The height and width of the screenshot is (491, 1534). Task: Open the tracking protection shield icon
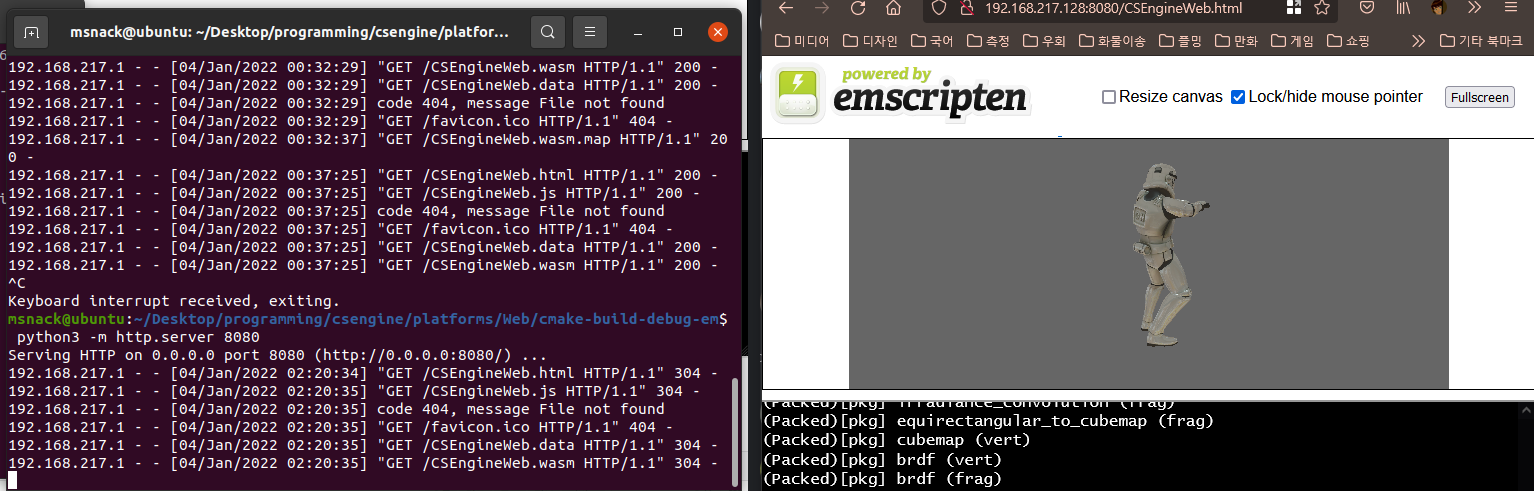pos(939,8)
